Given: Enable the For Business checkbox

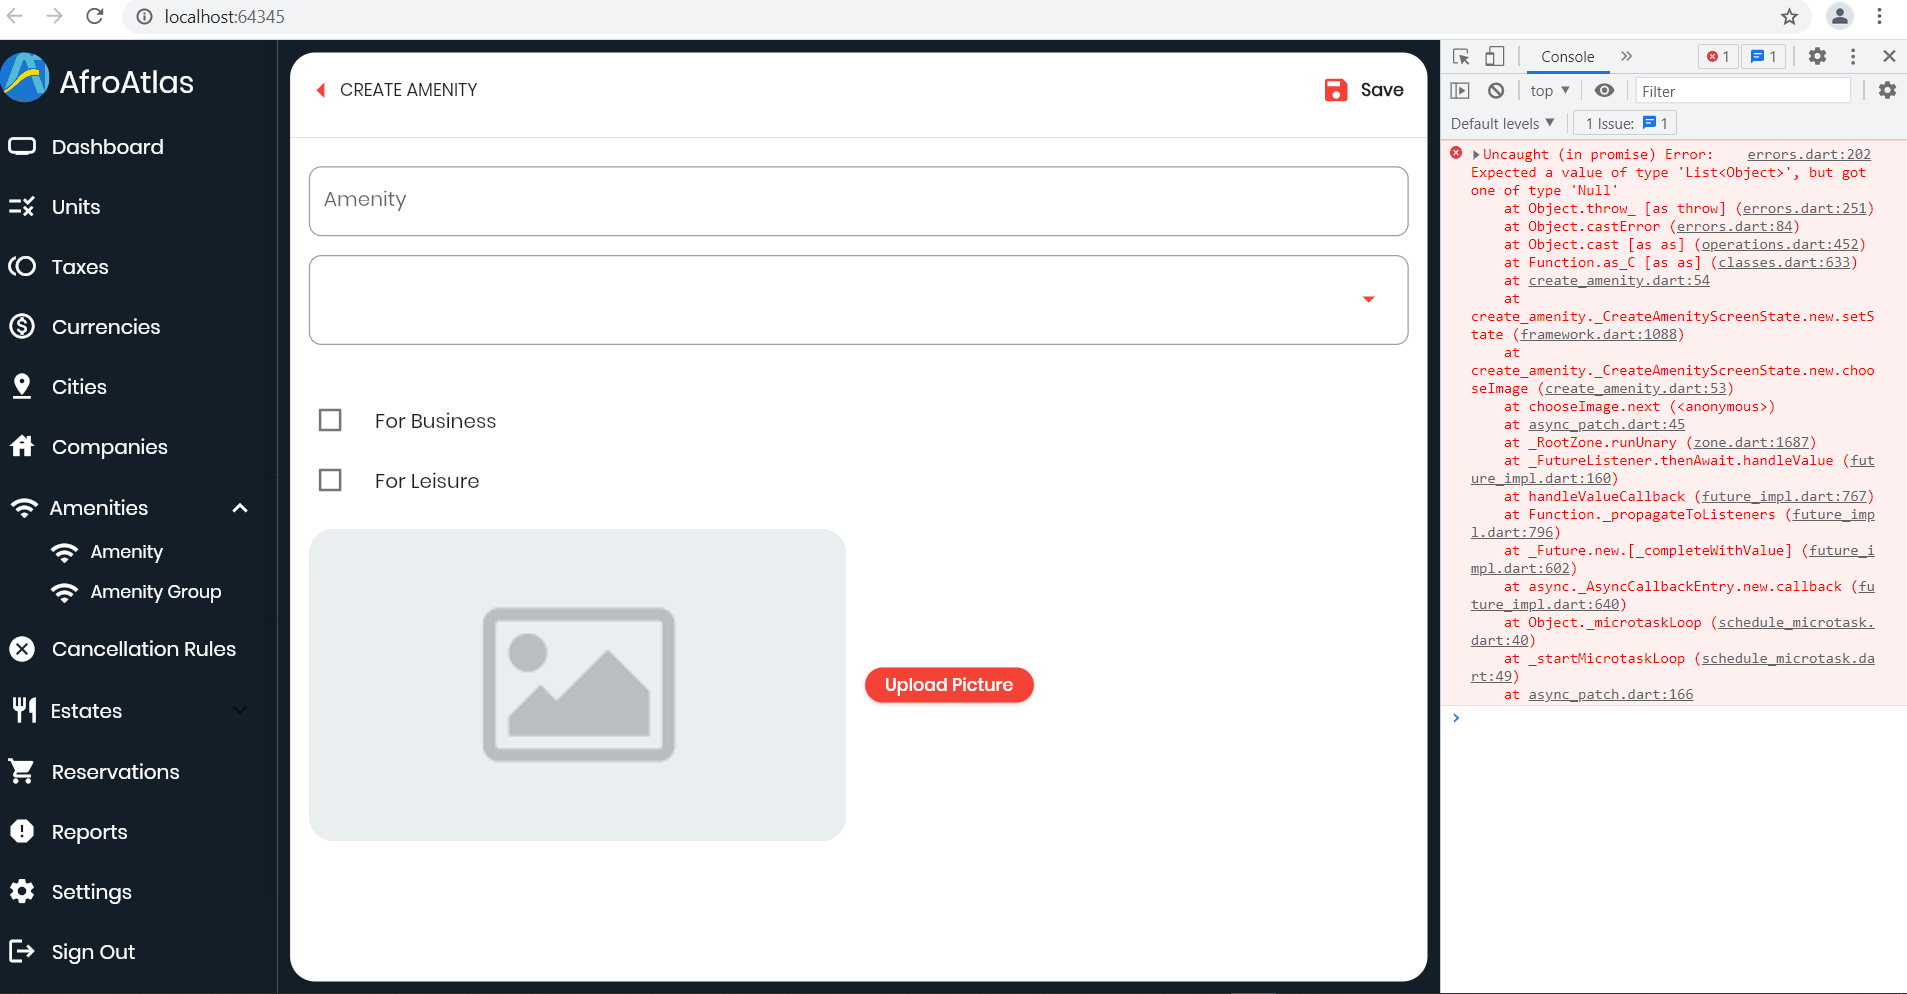Looking at the screenshot, I should pyautogui.click(x=330, y=420).
